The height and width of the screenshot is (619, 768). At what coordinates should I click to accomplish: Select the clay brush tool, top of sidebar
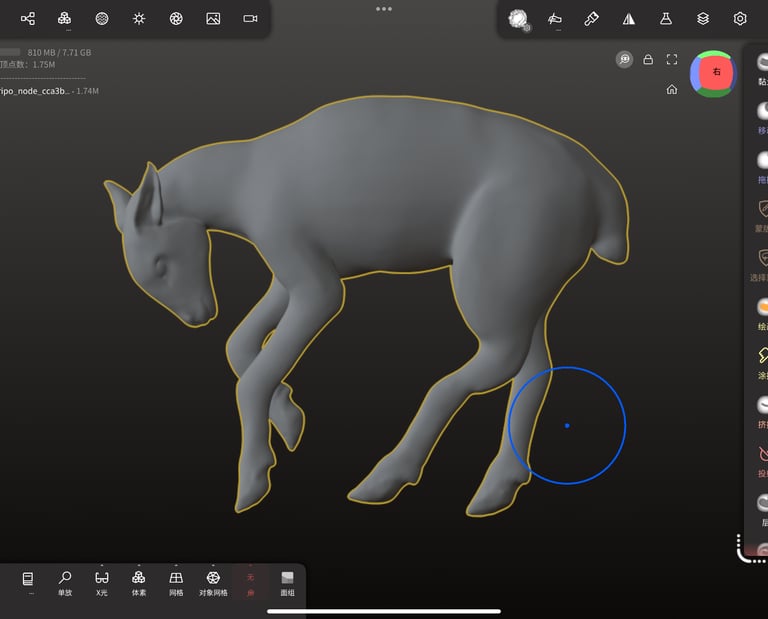(762, 69)
